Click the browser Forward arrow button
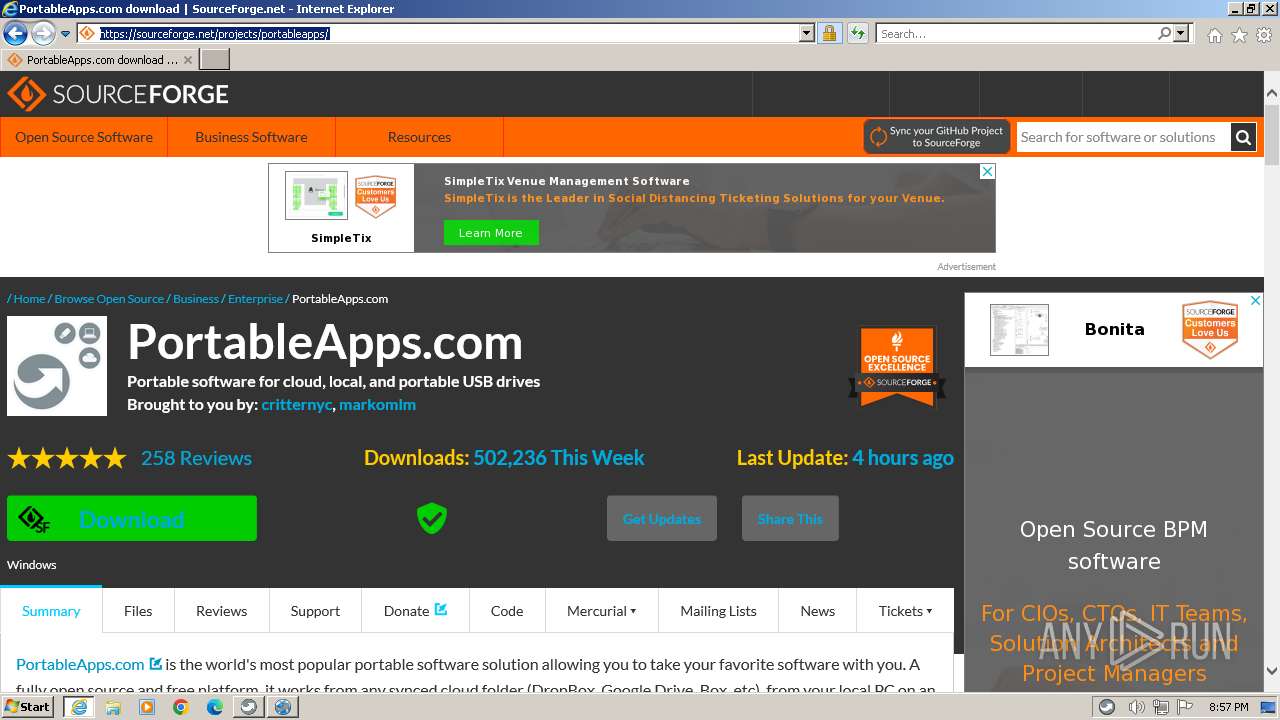Viewport: 1280px width, 720px height. (43, 34)
